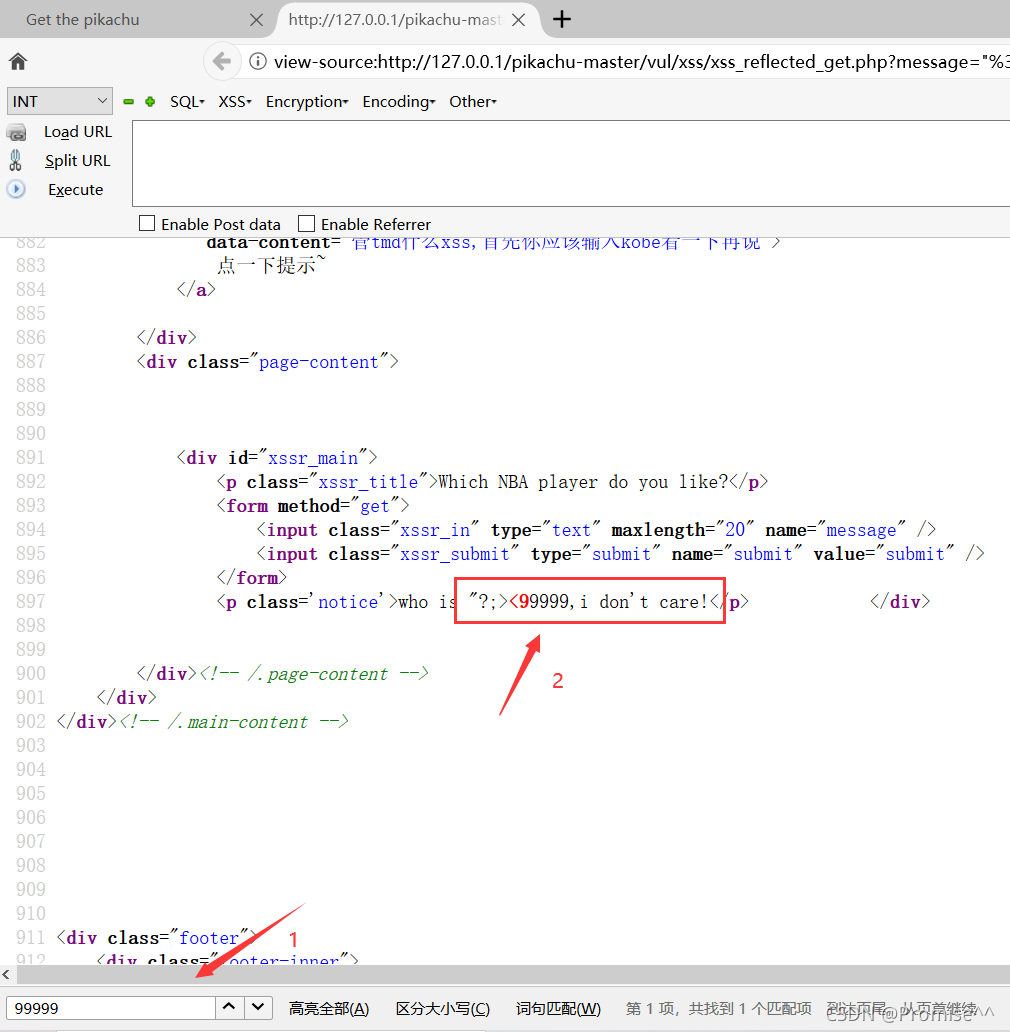Viewport: 1010px width, 1032px height.
Task: Click the Execute play icon
Action: click(16, 189)
